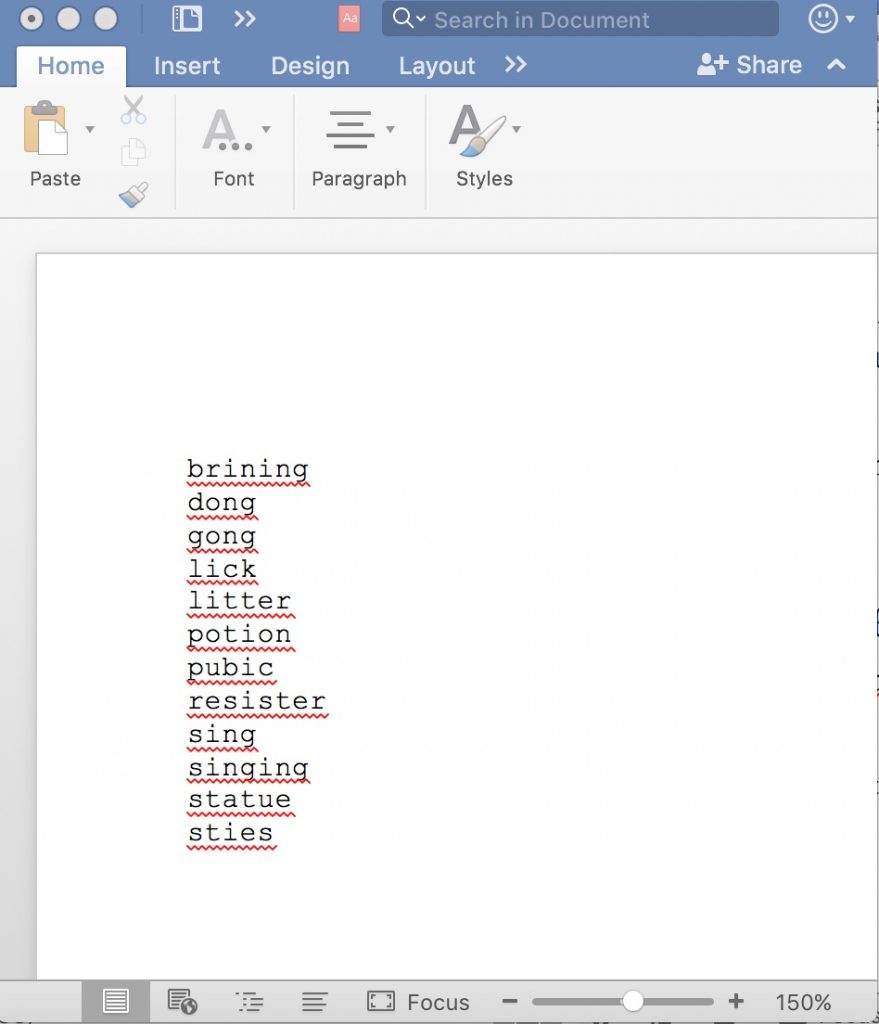Cut text using the scissors icon
Screen dimensions: 879x1024
pyautogui.click(x=134, y=110)
